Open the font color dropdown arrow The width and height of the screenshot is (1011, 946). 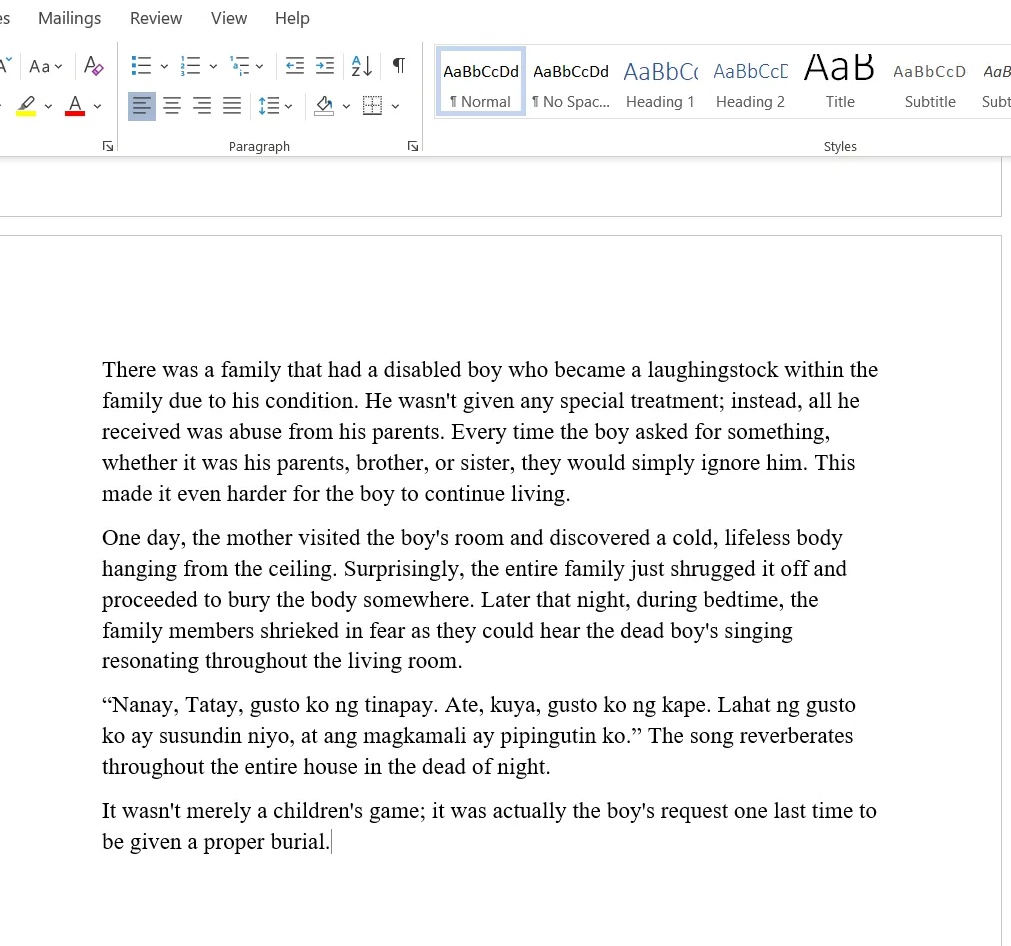[x=97, y=106]
